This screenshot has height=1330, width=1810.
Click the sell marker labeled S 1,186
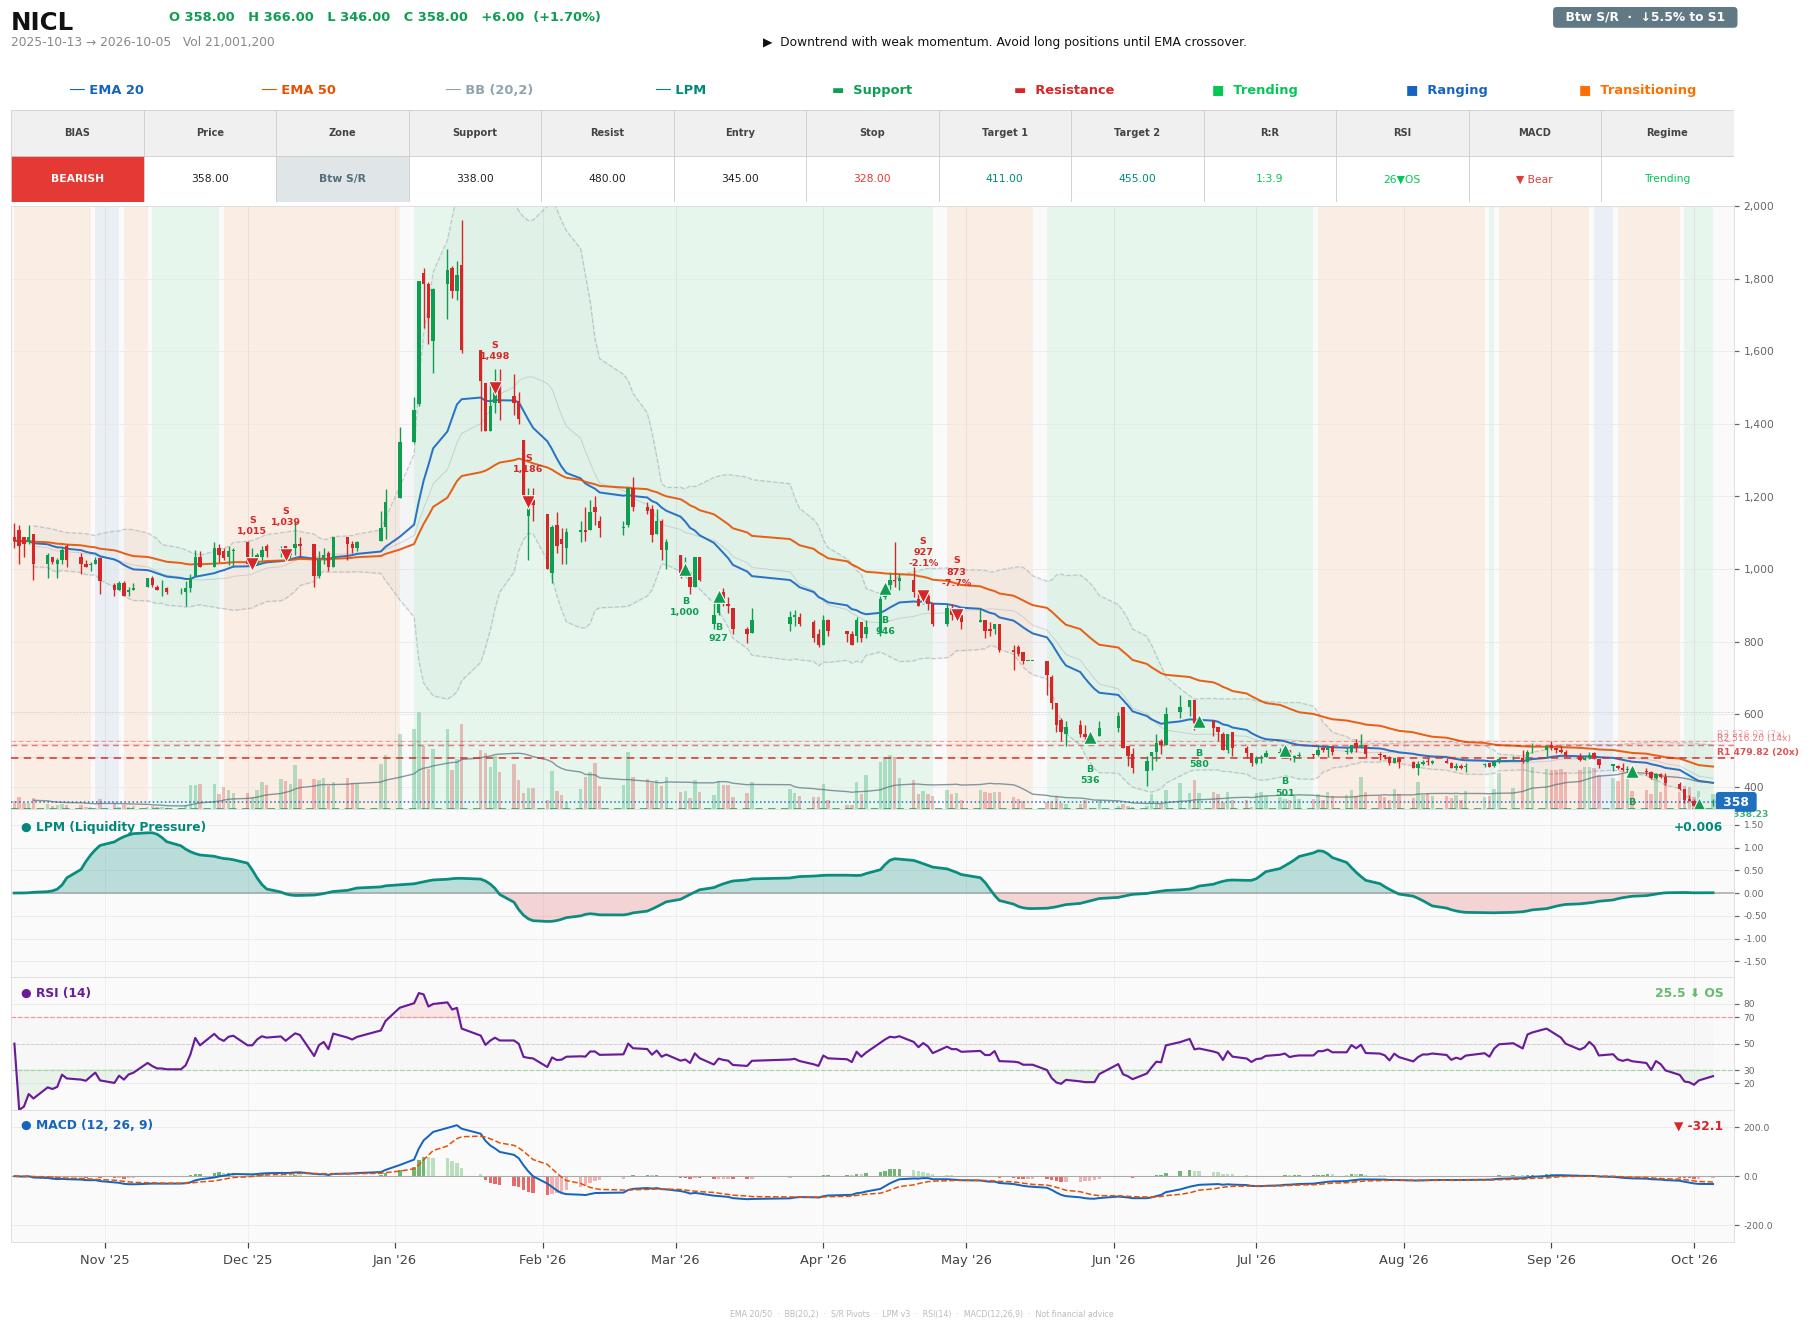(528, 502)
